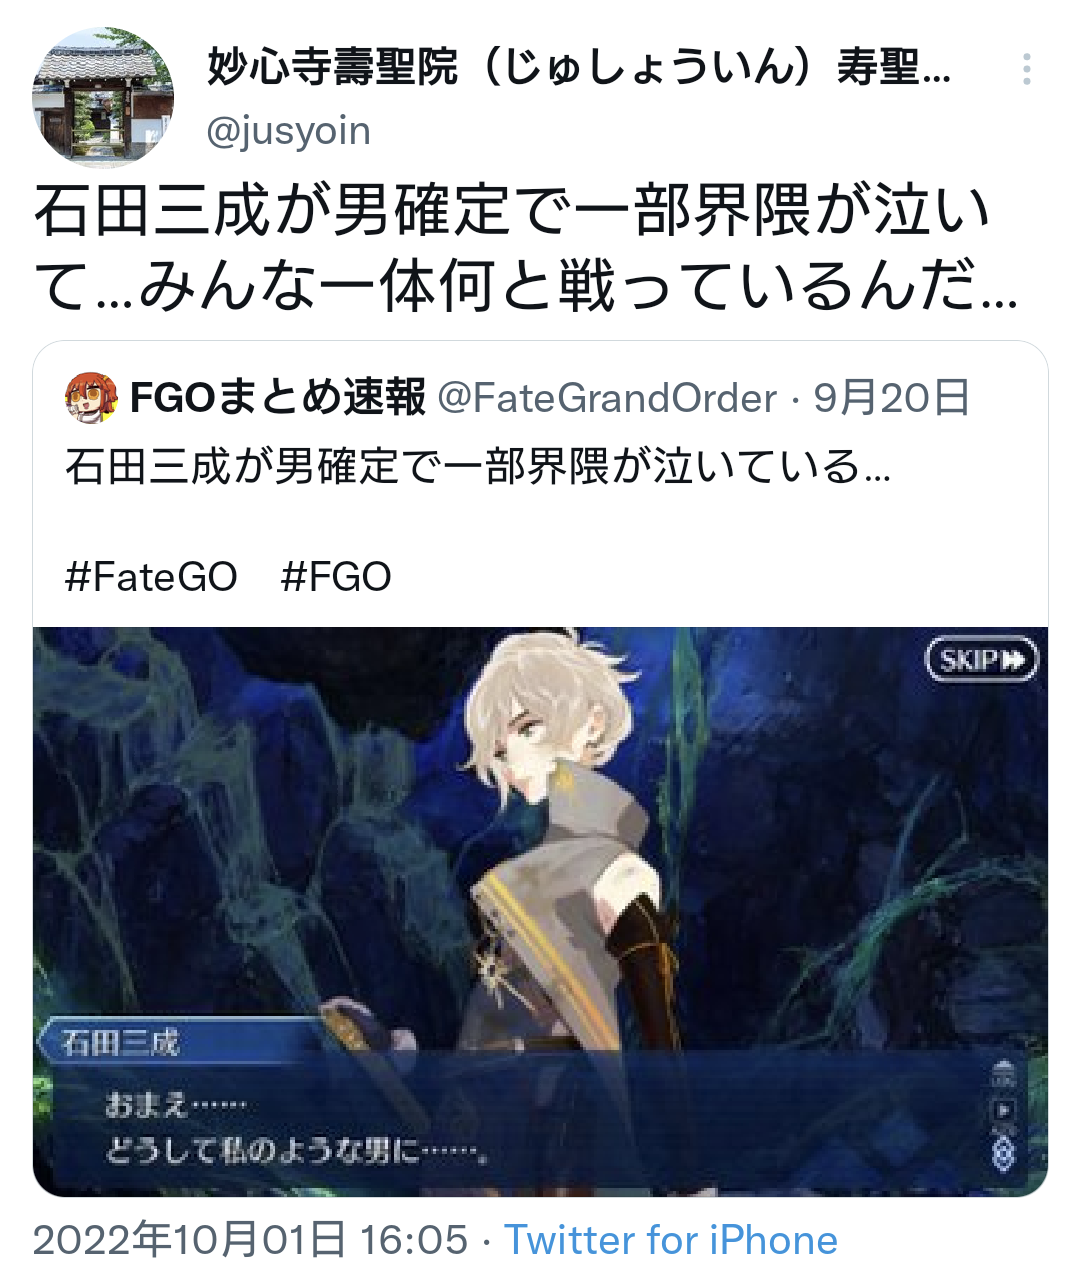Tap the FGOまとめ速報 account avatar
The image size is (1080, 1282).
[92, 398]
